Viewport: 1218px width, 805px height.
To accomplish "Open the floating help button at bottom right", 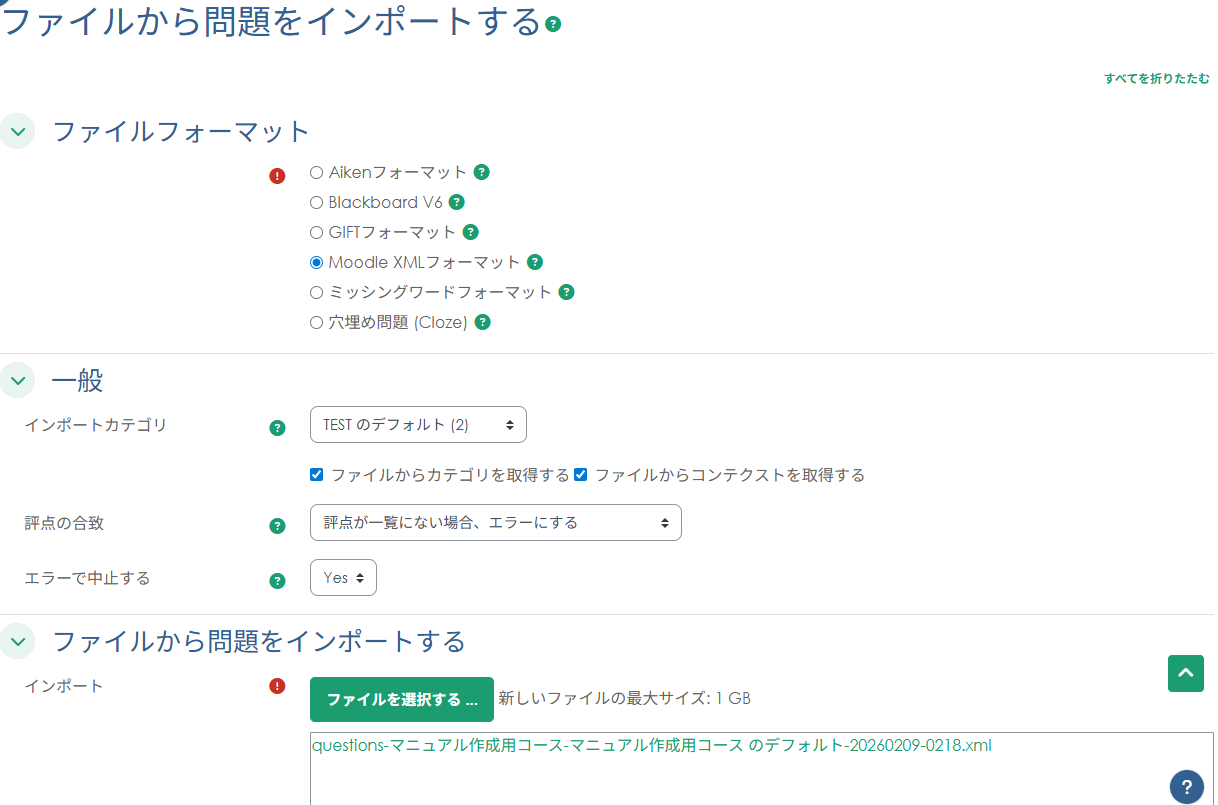I will point(1187,787).
